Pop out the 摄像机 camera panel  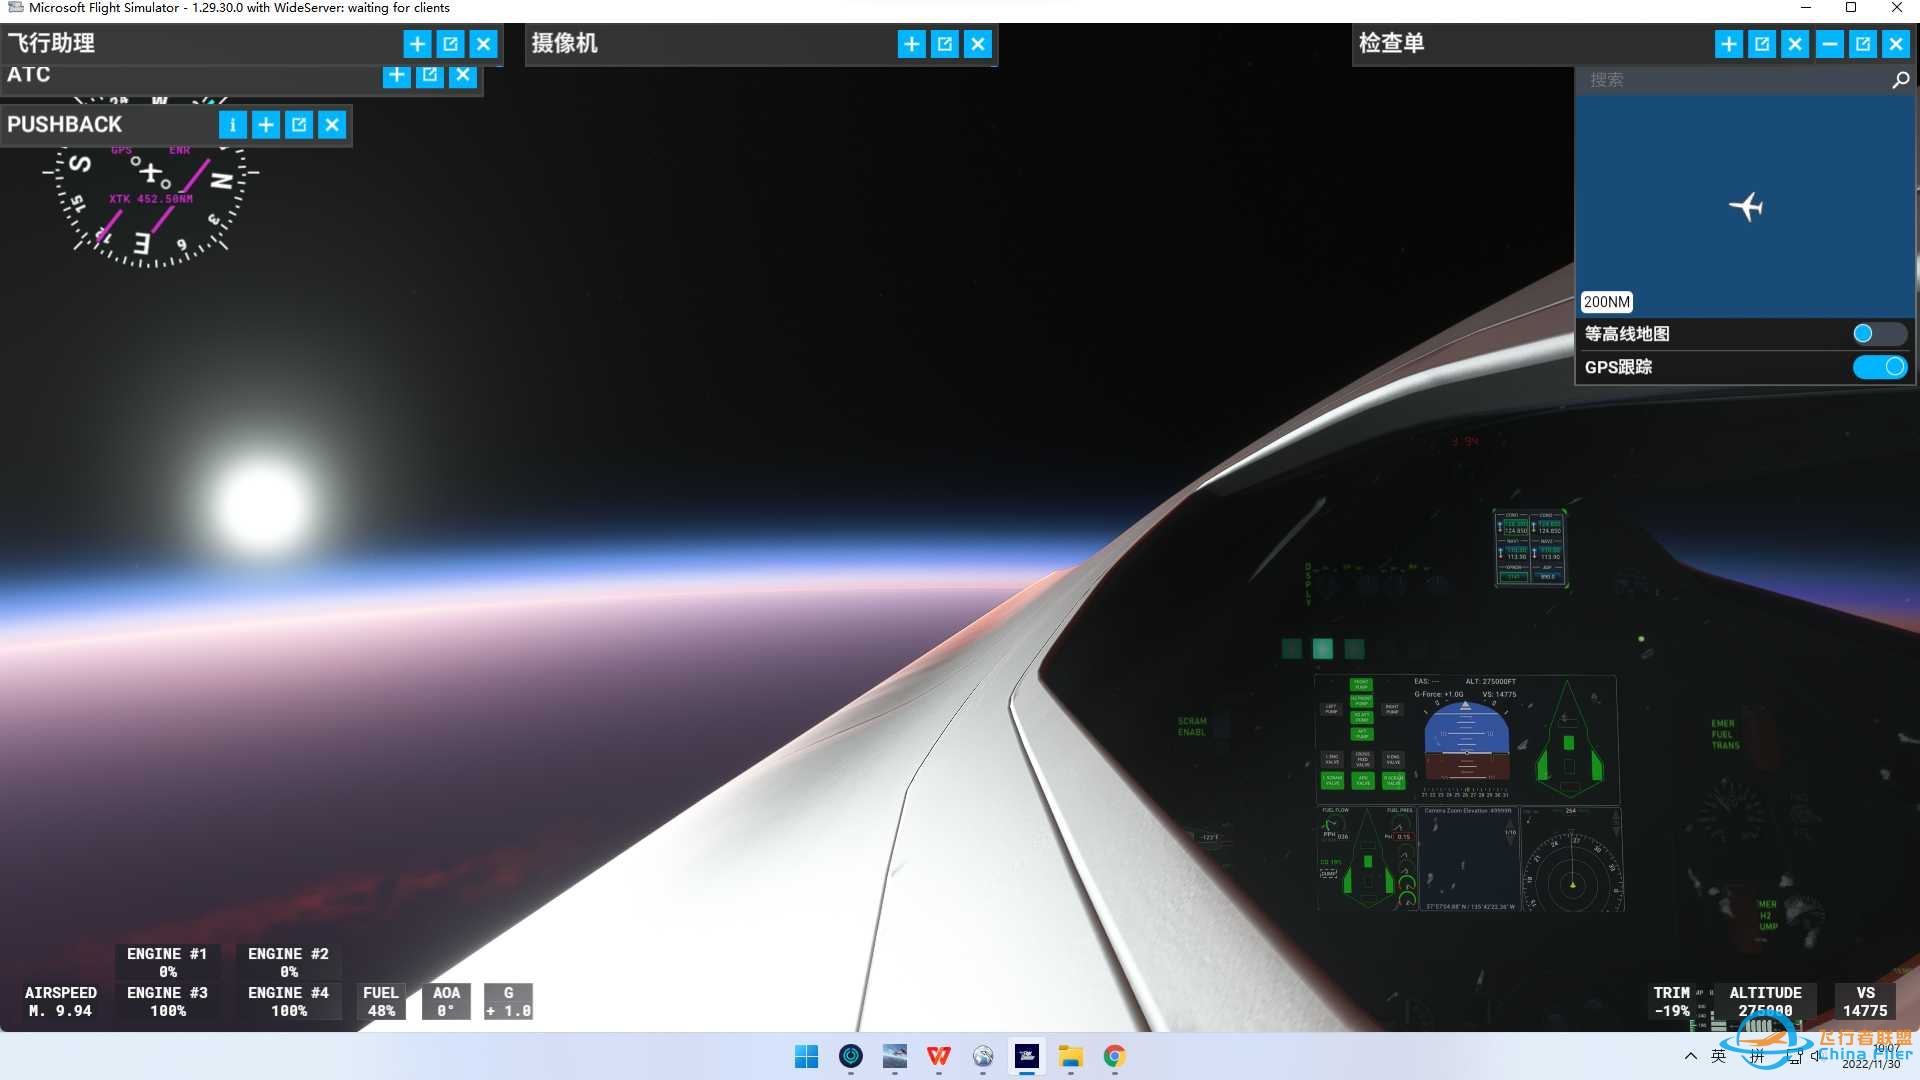(945, 44)
